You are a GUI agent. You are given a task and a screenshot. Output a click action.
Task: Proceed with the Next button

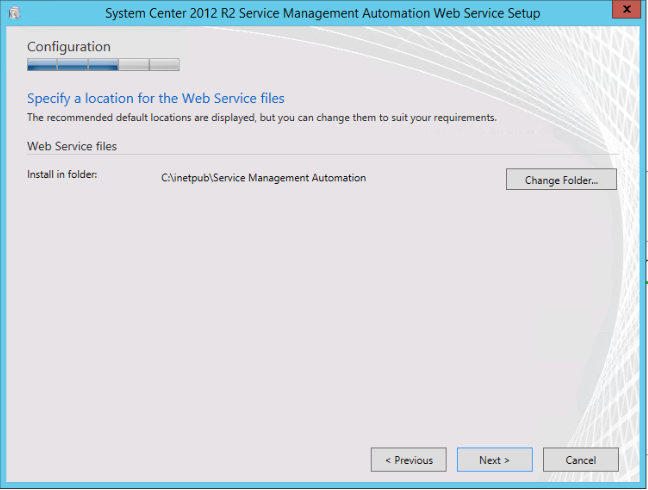(494, 460)
